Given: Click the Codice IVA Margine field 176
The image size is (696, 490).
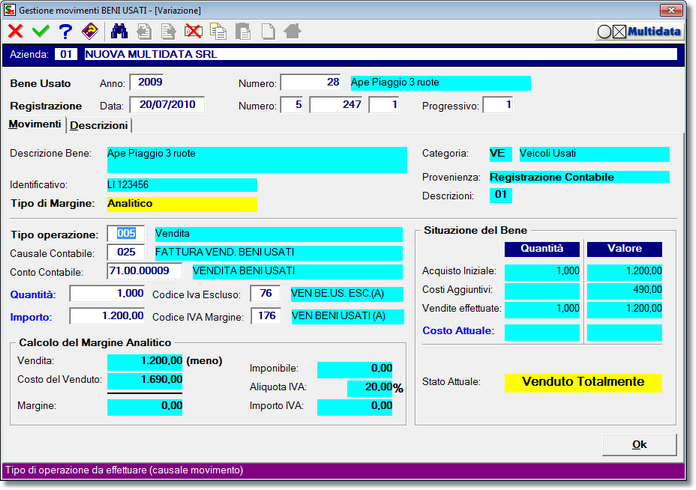Looking at the screenshot, I should point(266,316).
